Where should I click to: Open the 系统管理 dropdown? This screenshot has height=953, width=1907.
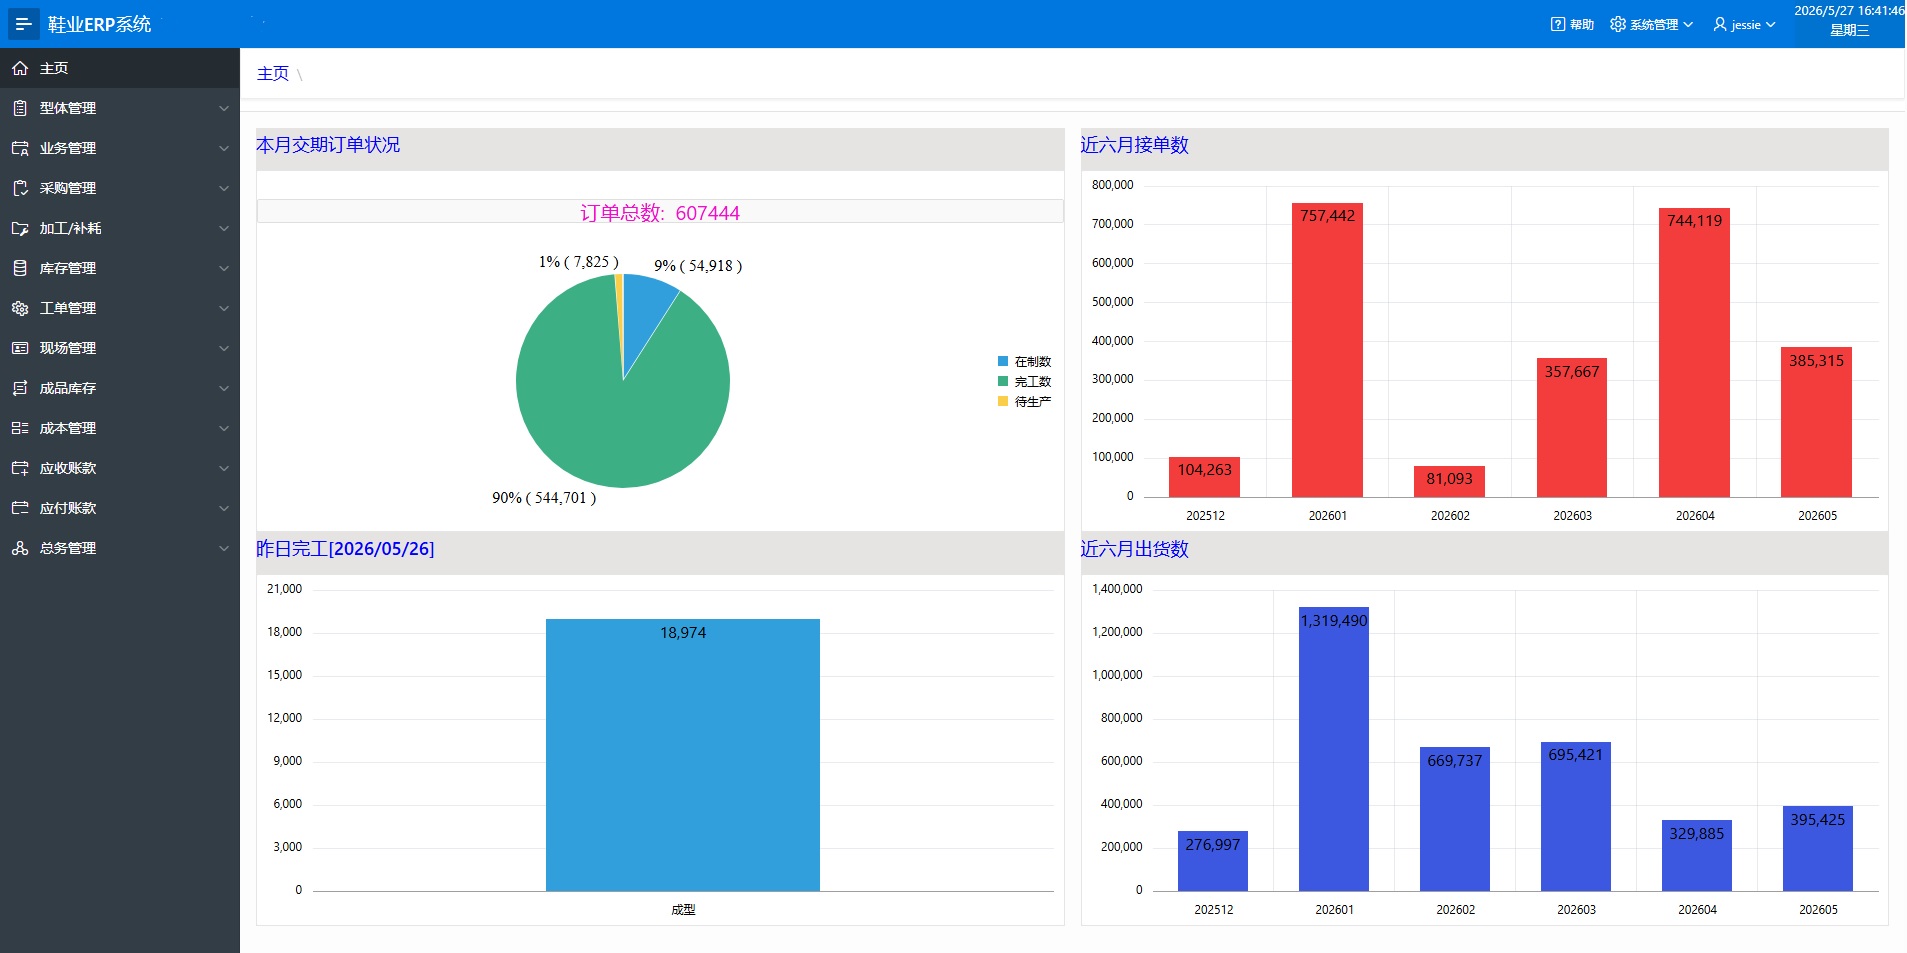pyautogui.click(x=1651, y=24)
